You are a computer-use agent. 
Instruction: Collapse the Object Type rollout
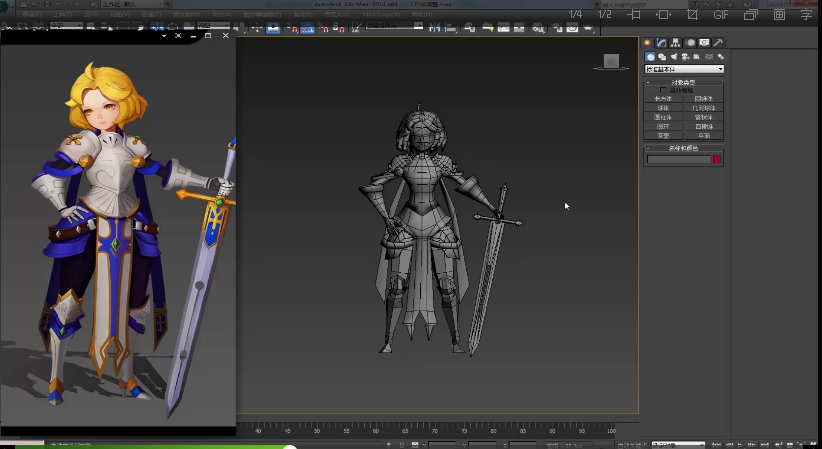tap(683, 82)
